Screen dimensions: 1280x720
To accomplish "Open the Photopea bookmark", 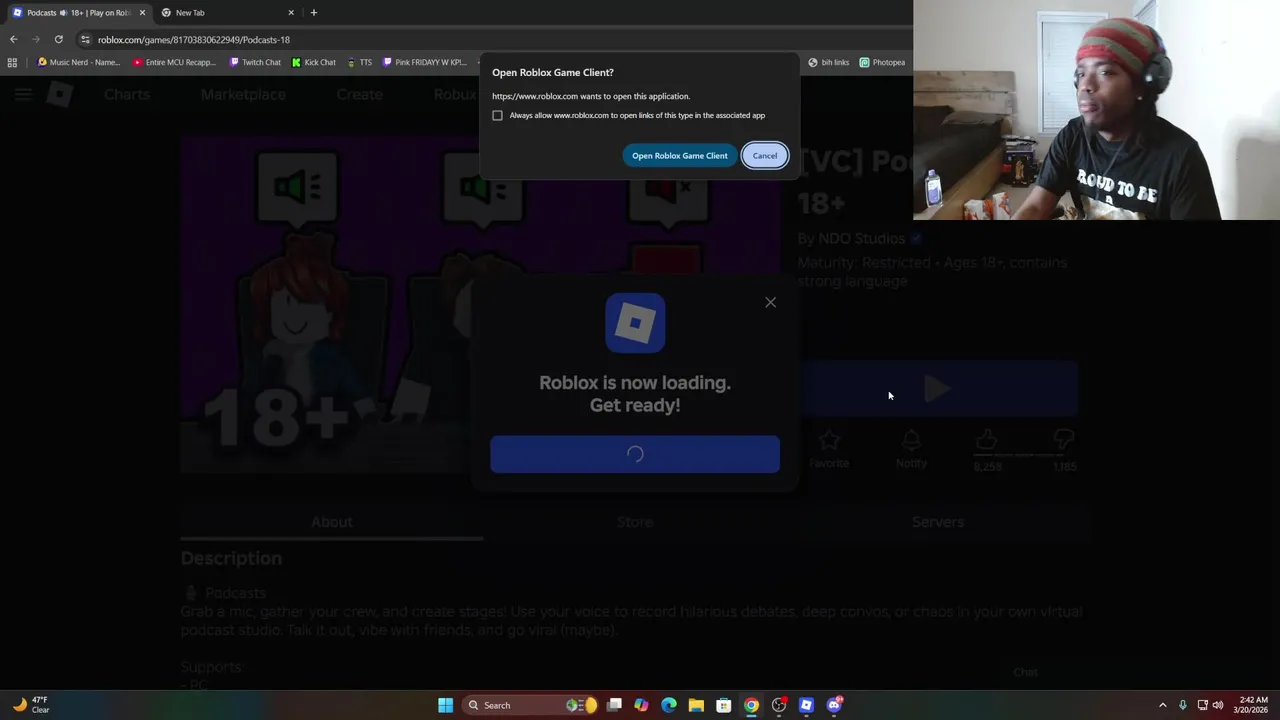I will pos(883,62).
